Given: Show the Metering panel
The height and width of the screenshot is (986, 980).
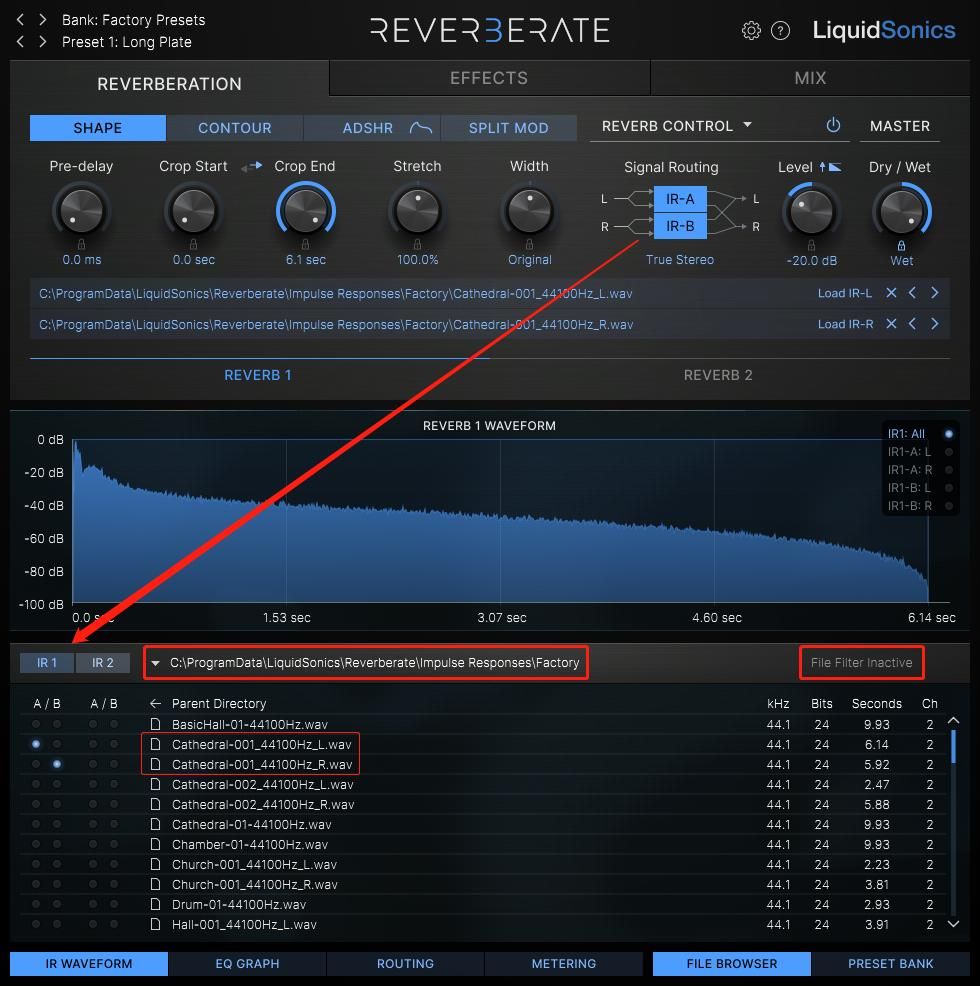Looking at the screenshot, I should point(564,963).
